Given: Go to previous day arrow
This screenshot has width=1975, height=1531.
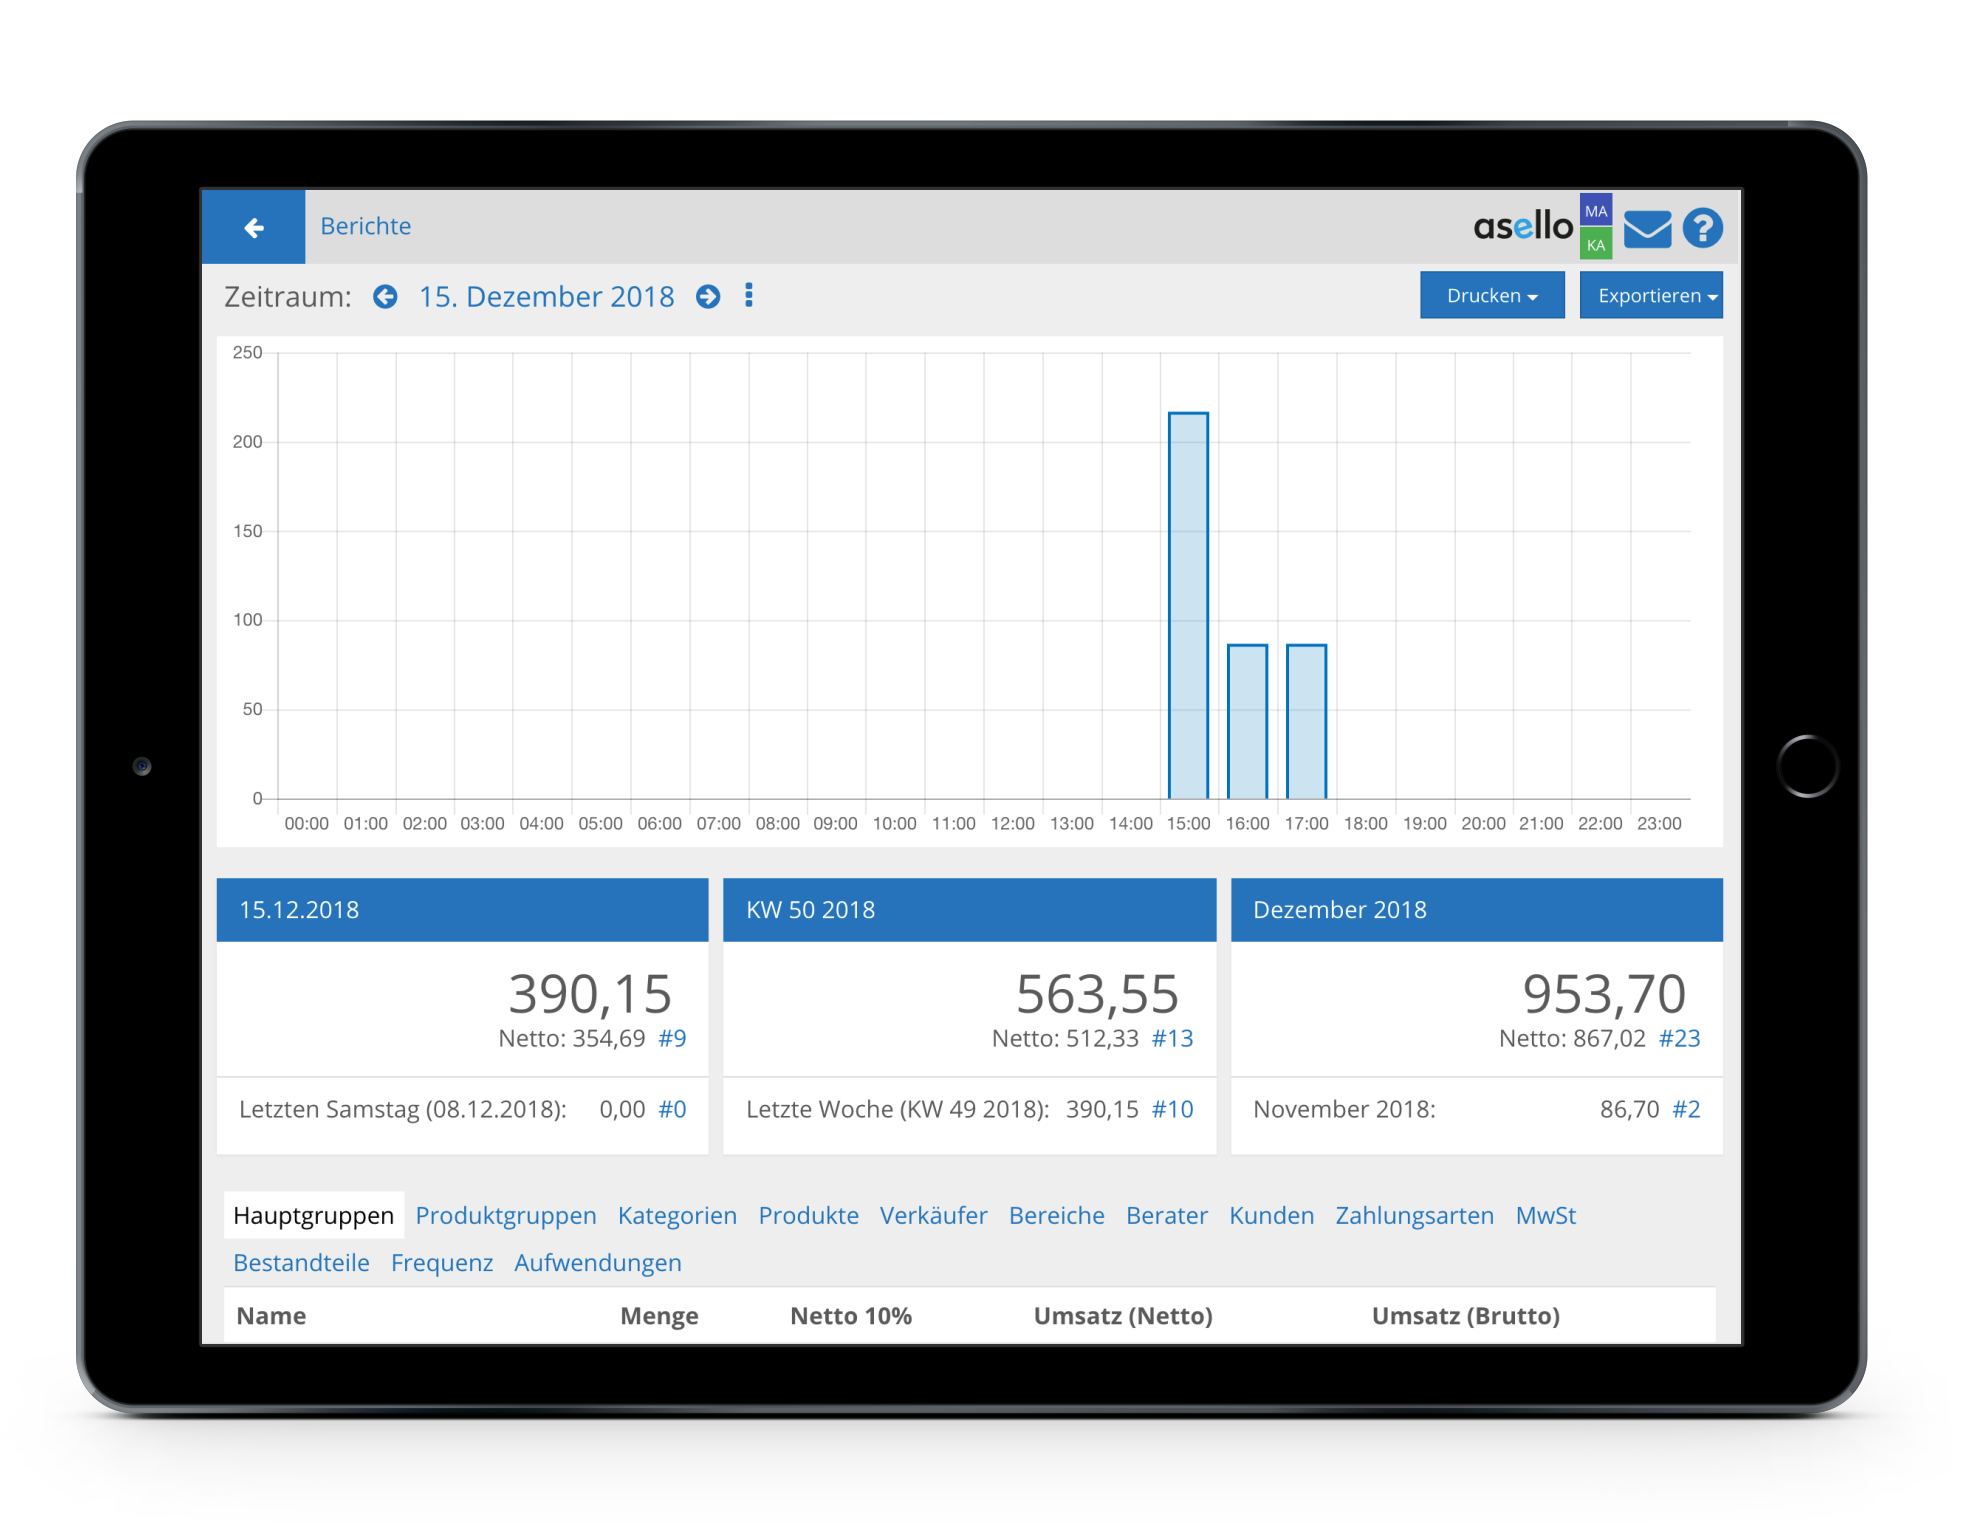Looking at the screenshot, I should 385,297.
